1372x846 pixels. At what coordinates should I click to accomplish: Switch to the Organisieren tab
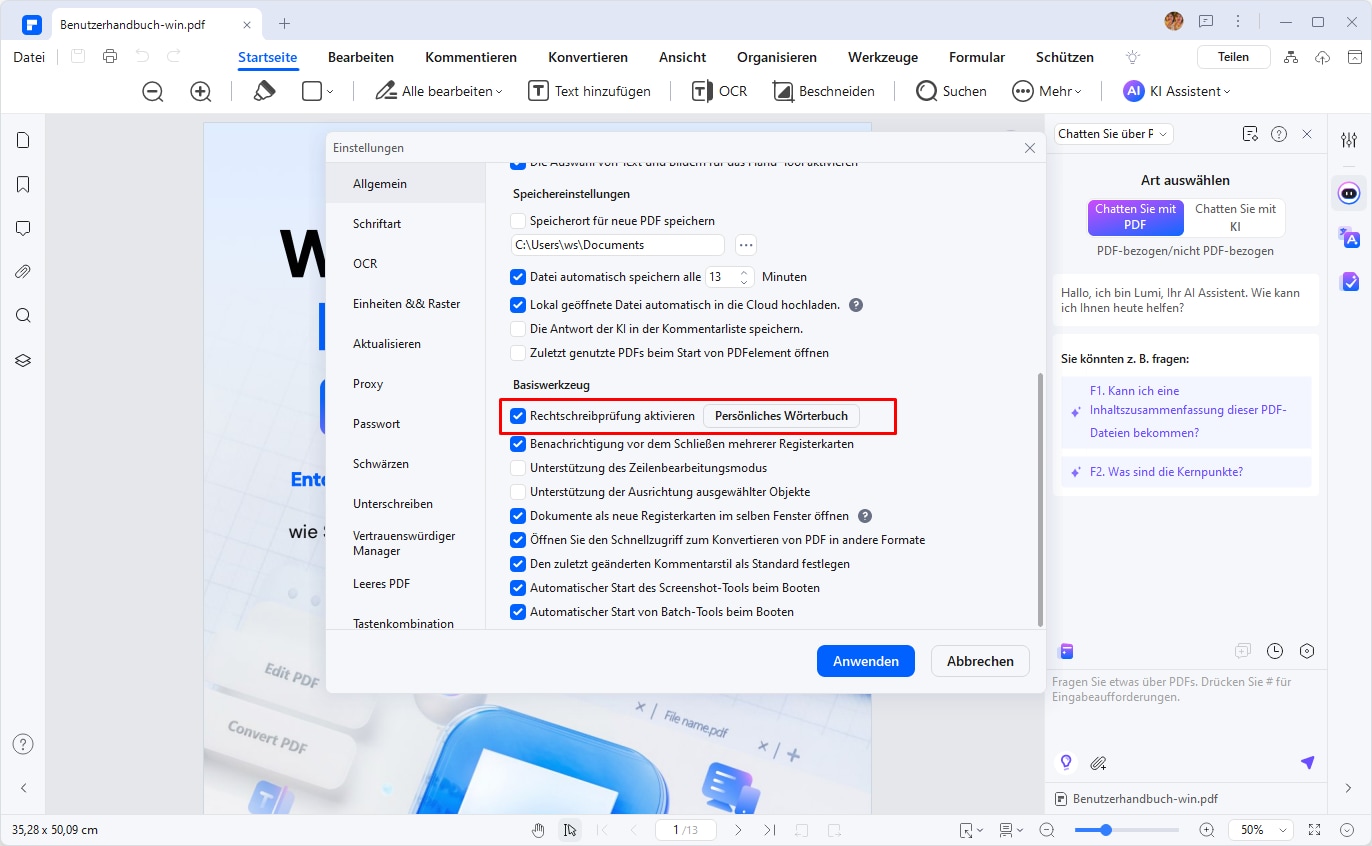click(777, 57)
